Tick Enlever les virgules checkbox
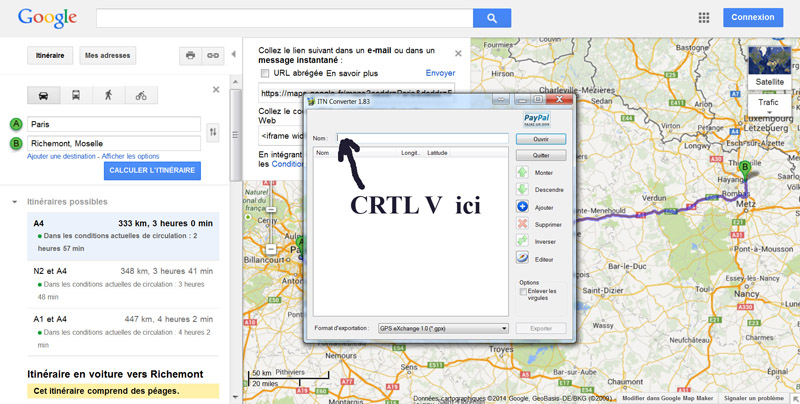 click(x=523, y=291)
